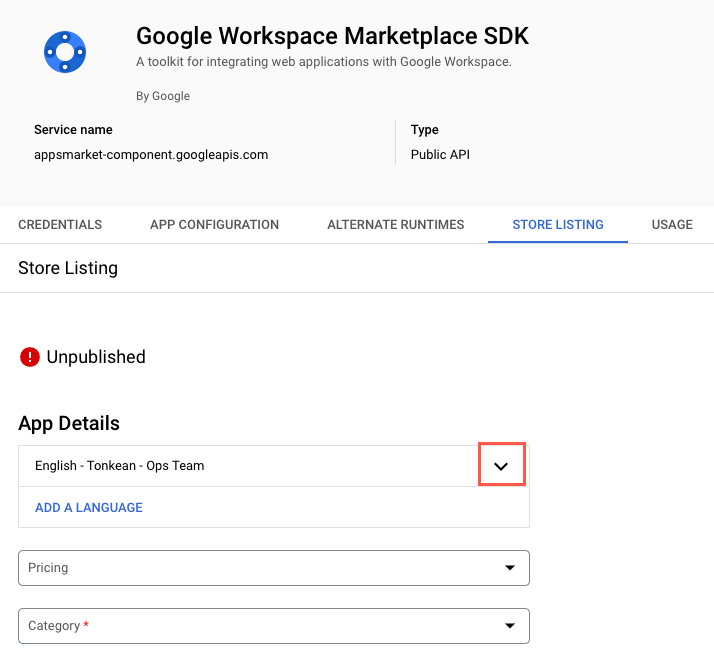
Task: Click the Google Workspace Marketplace SDK title
Action: (x=332, y=37)
